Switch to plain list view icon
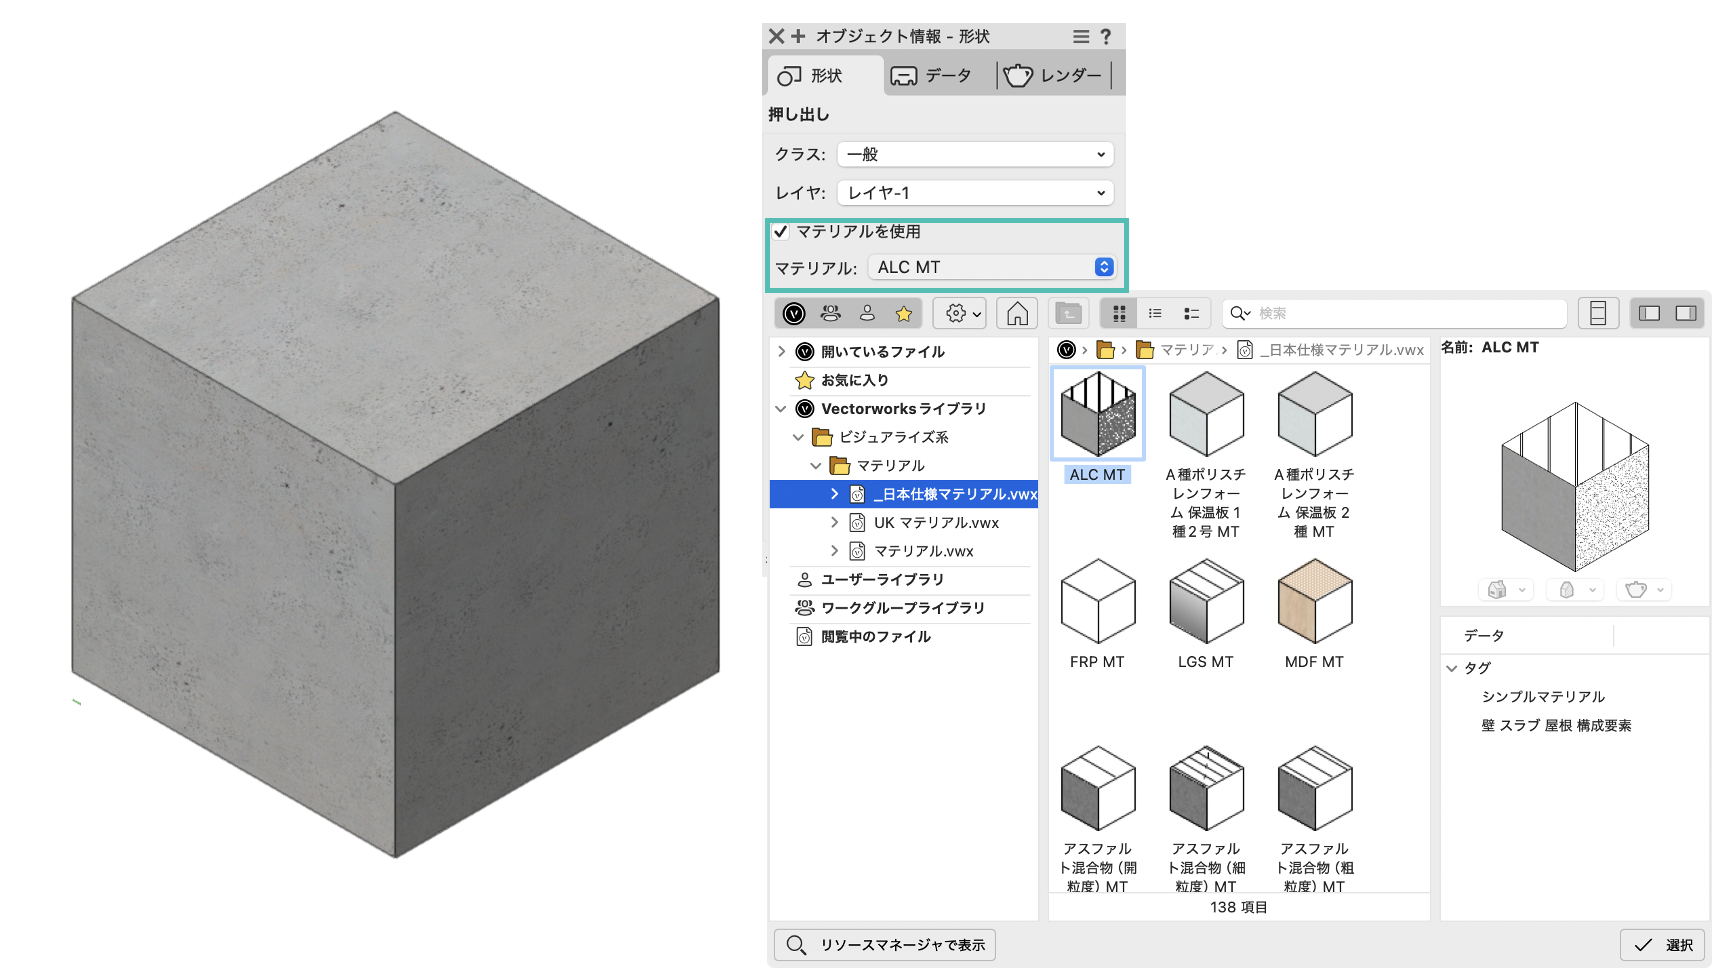The width and height of the screenshot is (1724, 976). pyautogui.click(x=1155, y=314)
